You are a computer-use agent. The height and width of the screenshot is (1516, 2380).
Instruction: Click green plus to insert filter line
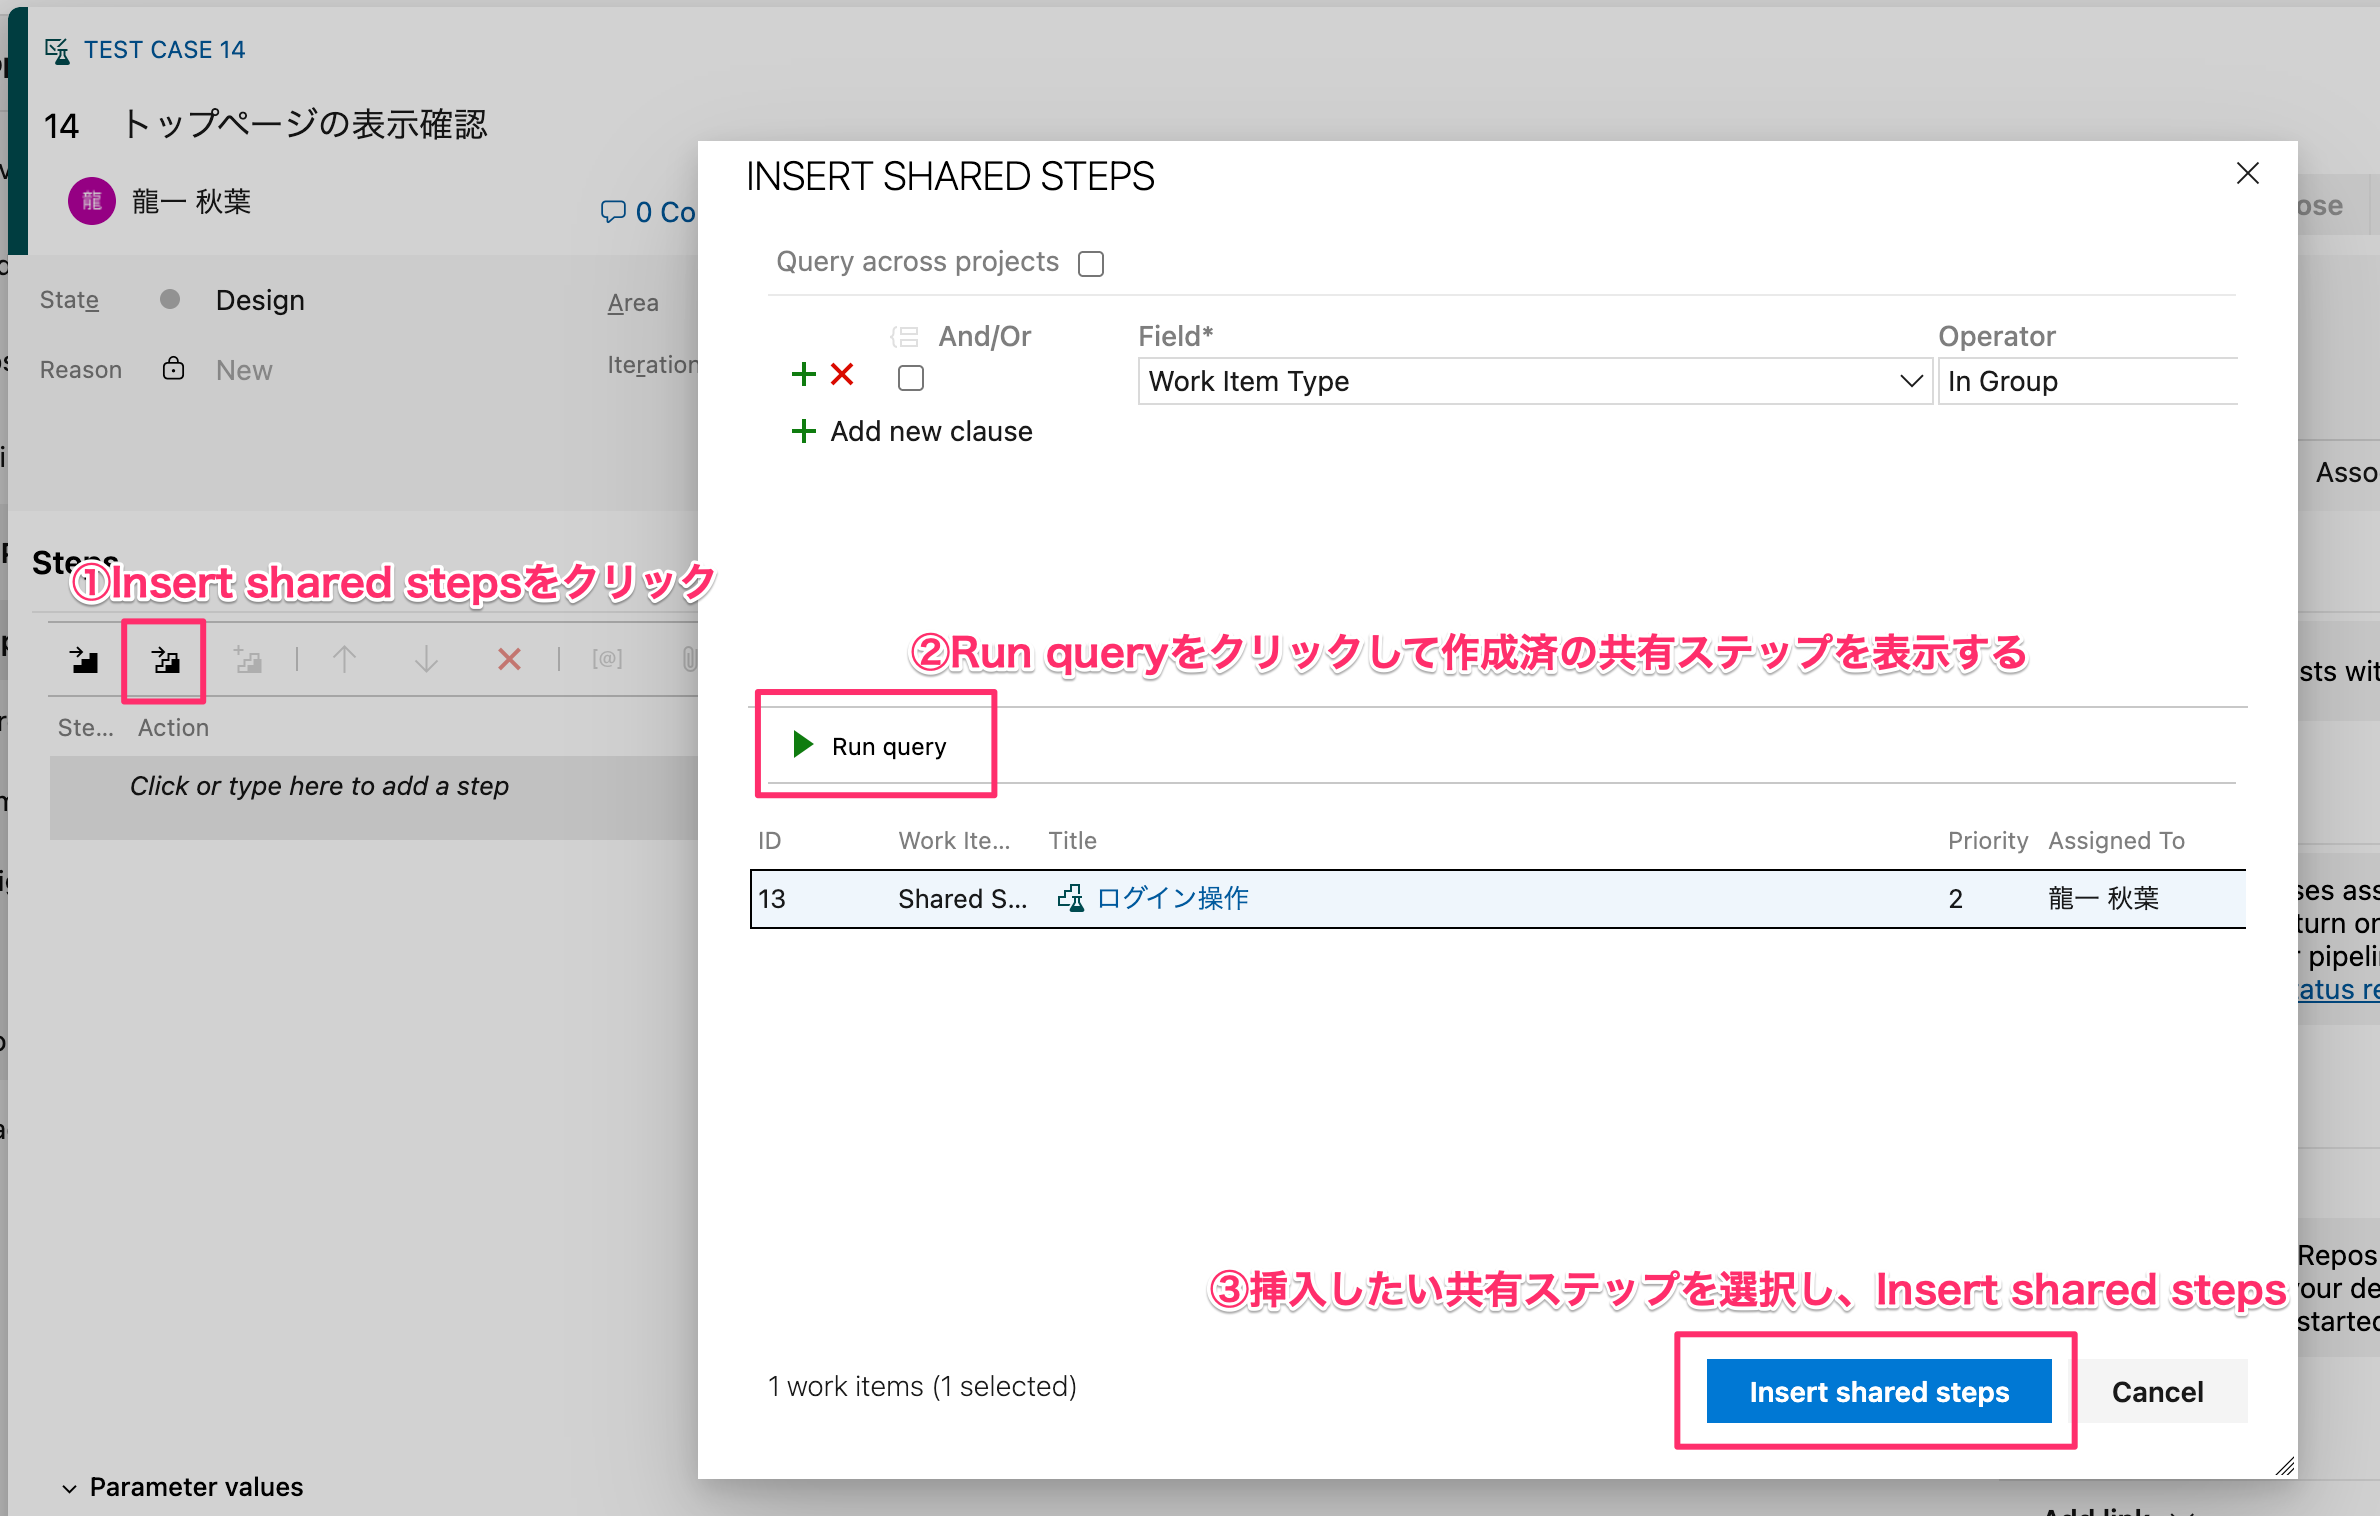coord(803,375)
